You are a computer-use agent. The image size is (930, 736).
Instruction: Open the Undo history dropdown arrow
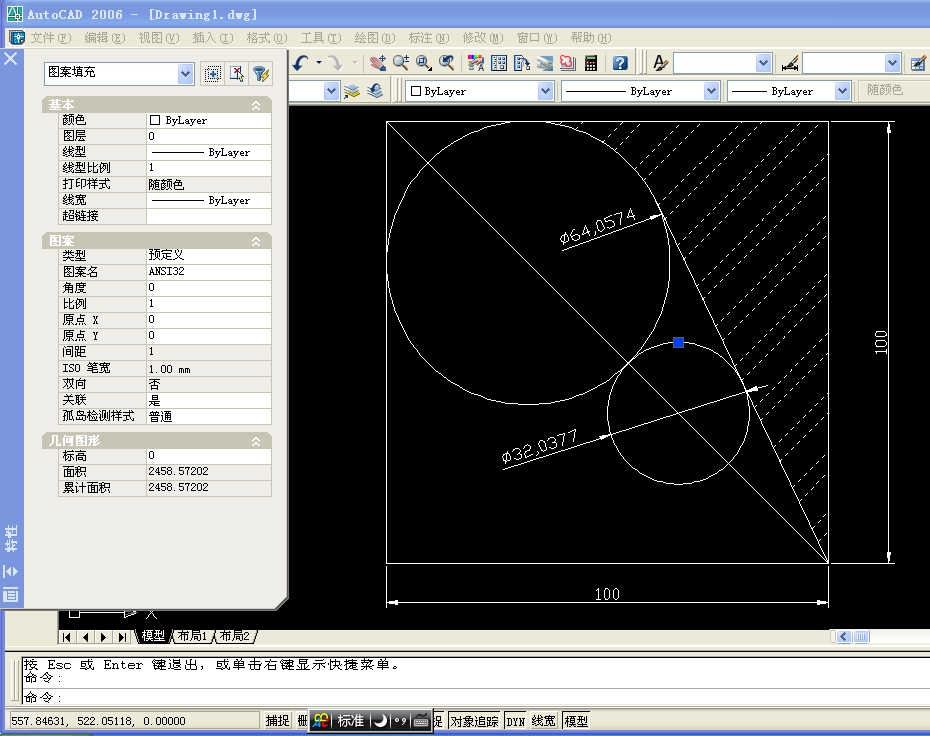[x=319, y=62]
